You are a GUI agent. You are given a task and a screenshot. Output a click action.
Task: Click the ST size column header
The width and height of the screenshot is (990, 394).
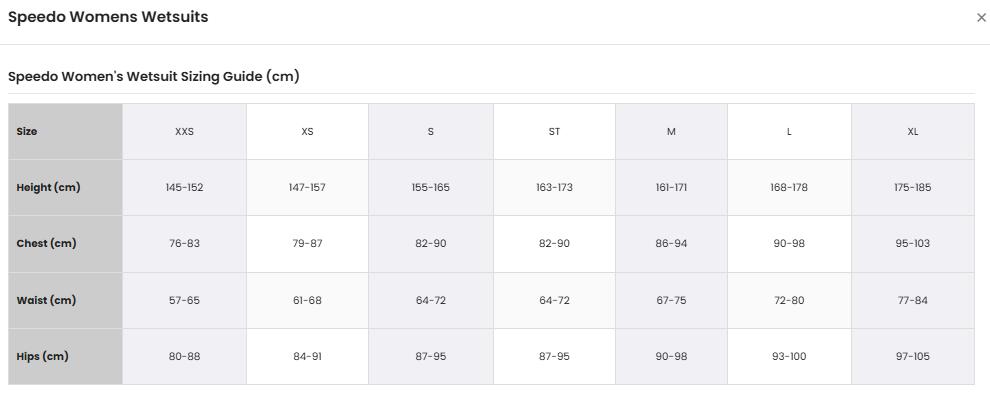[554, 131]
